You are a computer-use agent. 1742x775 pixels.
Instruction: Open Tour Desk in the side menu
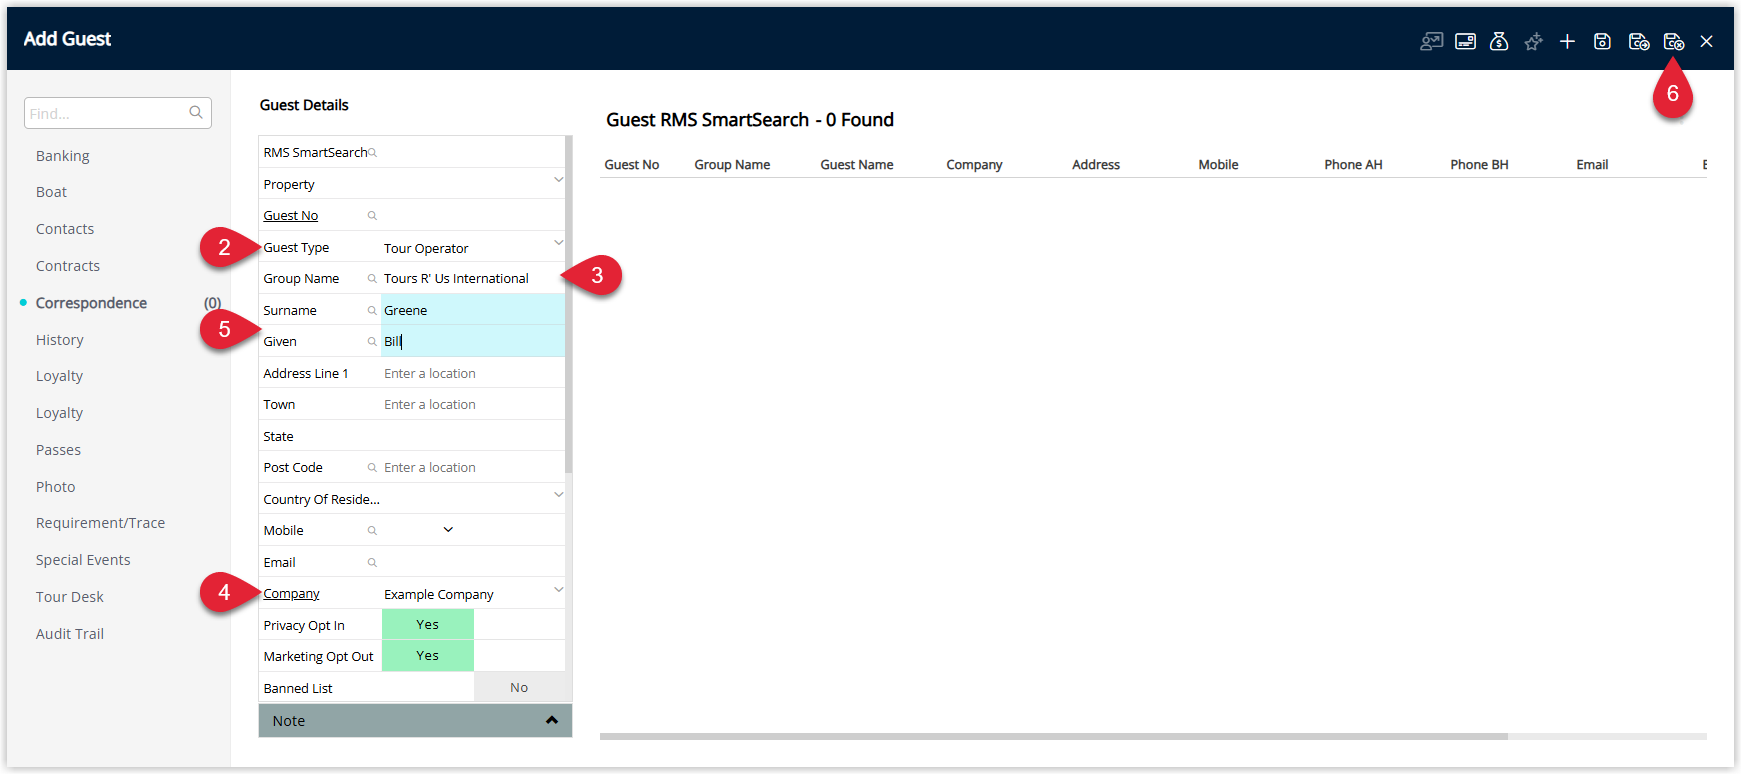click(70, 597)
